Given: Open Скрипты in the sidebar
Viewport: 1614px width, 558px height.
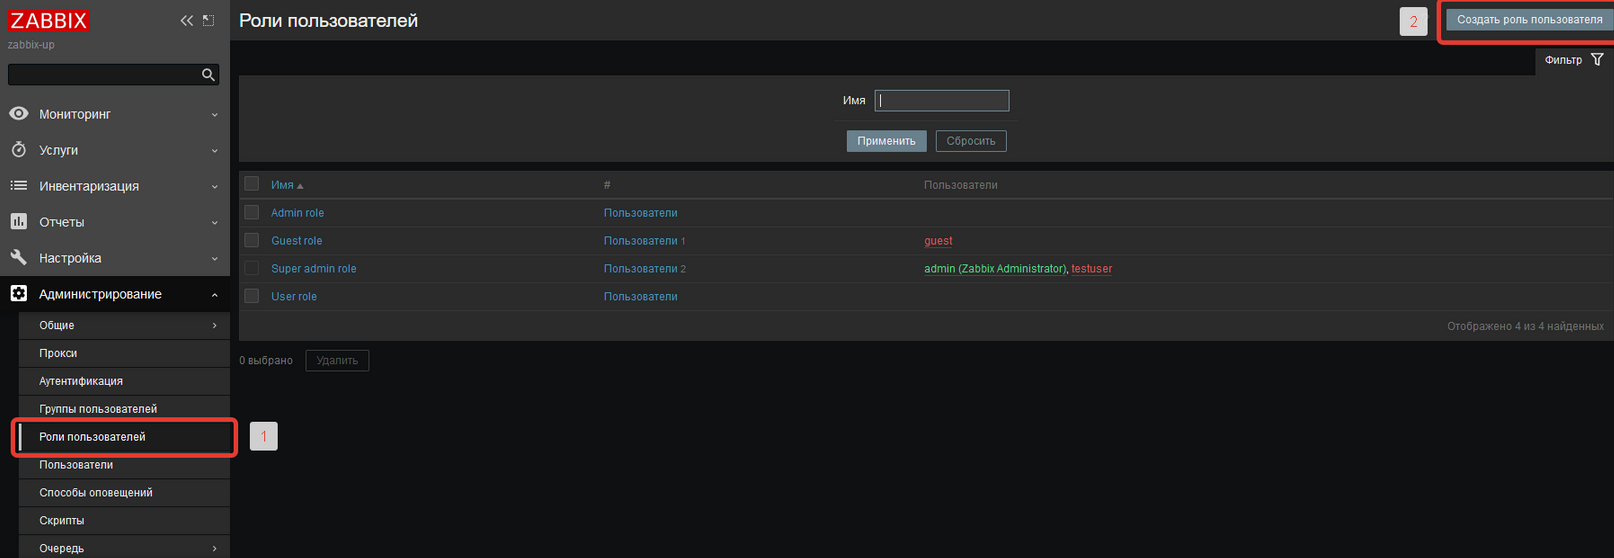Looking at the screenshot, I should click(124, 521).
